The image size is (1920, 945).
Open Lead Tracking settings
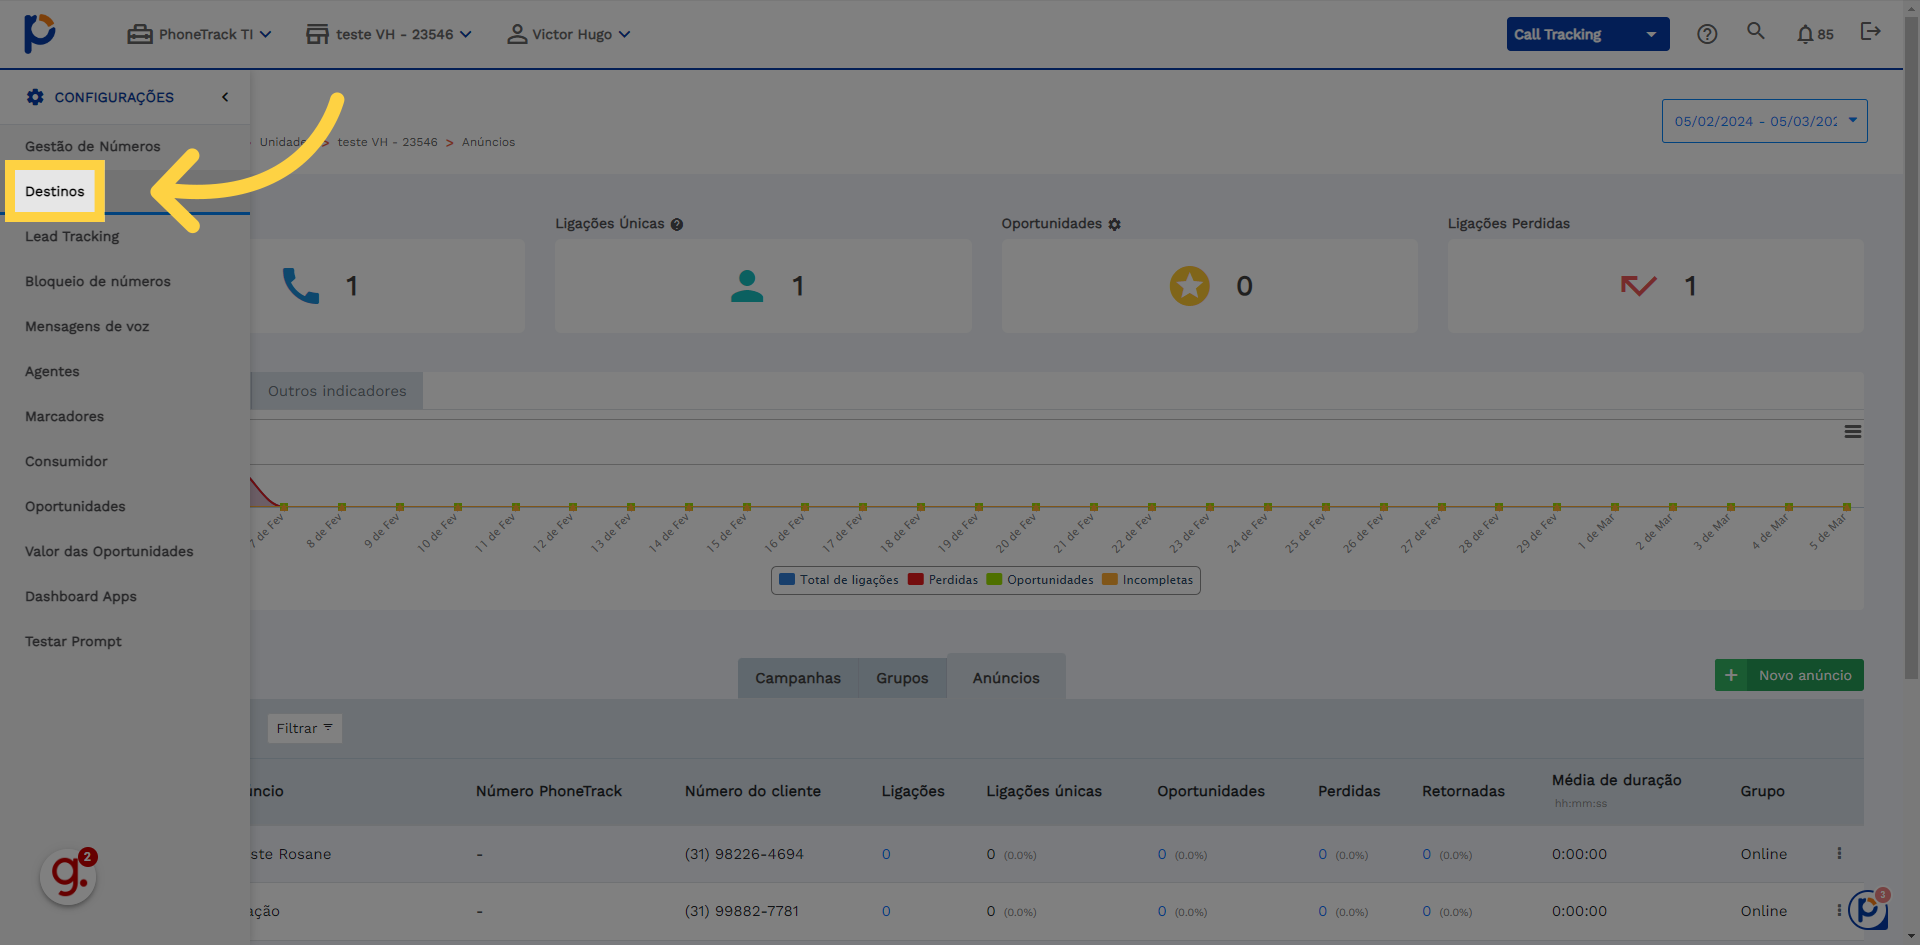coord(72,236)
